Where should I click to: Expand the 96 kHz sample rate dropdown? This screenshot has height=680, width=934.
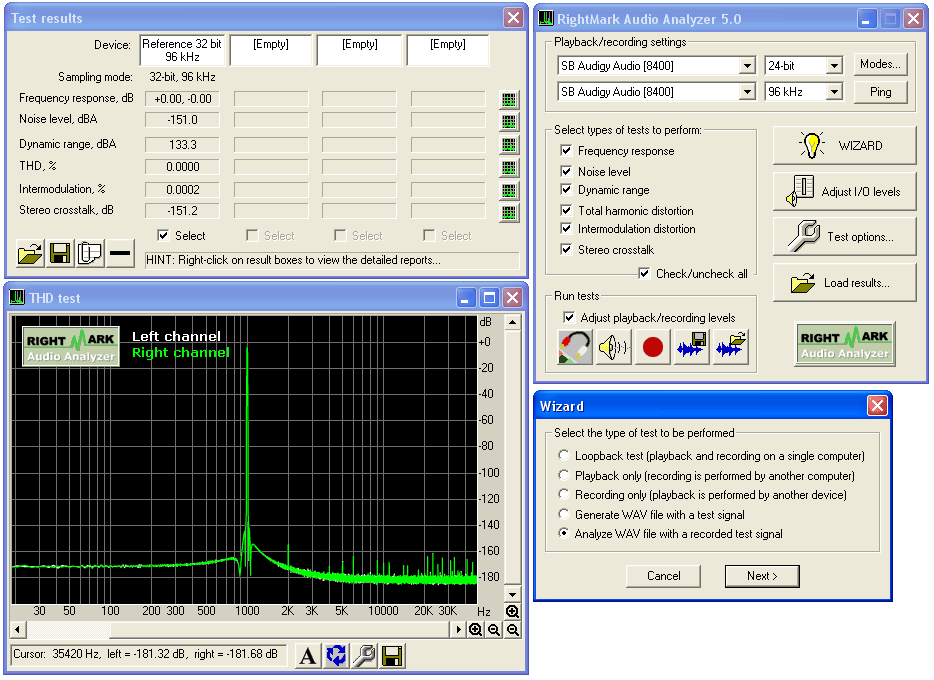pos(835,92)
